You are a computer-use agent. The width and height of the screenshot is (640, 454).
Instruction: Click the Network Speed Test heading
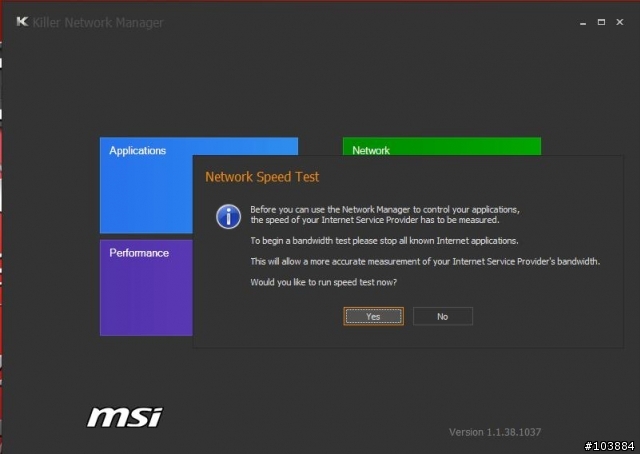[x=262, y=177]
